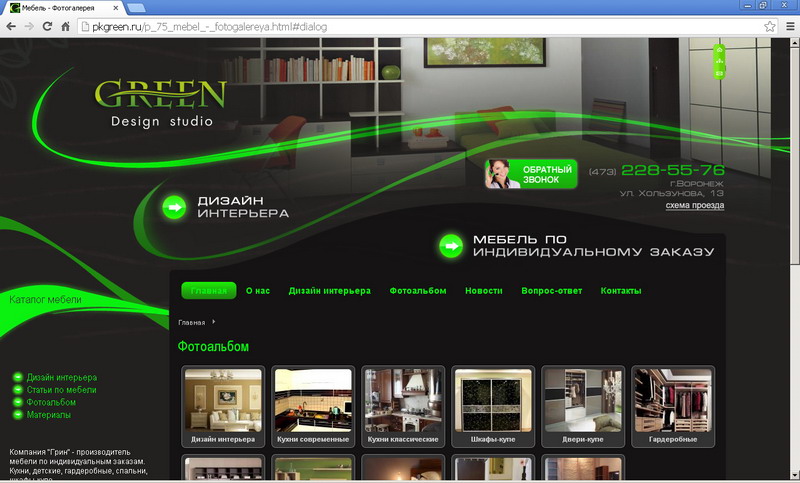
Task: Click the phone number 228-55-76
Action: 673,170
